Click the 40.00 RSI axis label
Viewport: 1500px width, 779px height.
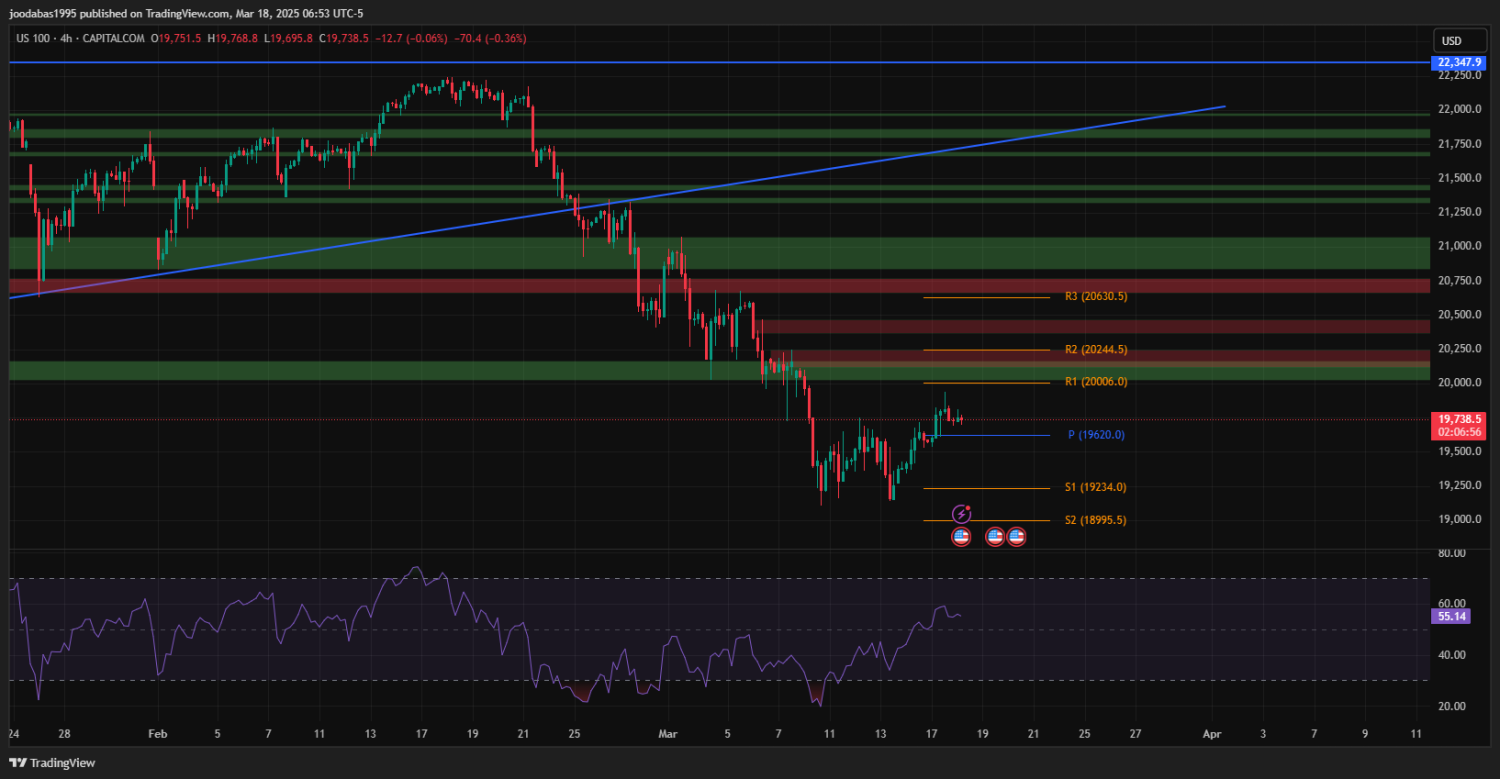point(1451,655)
